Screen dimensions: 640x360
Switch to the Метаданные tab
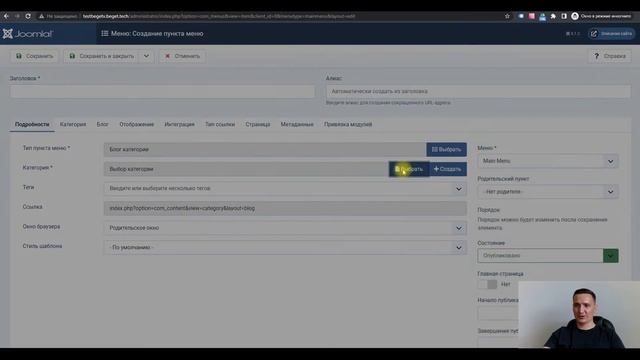[x=297, y=124]
